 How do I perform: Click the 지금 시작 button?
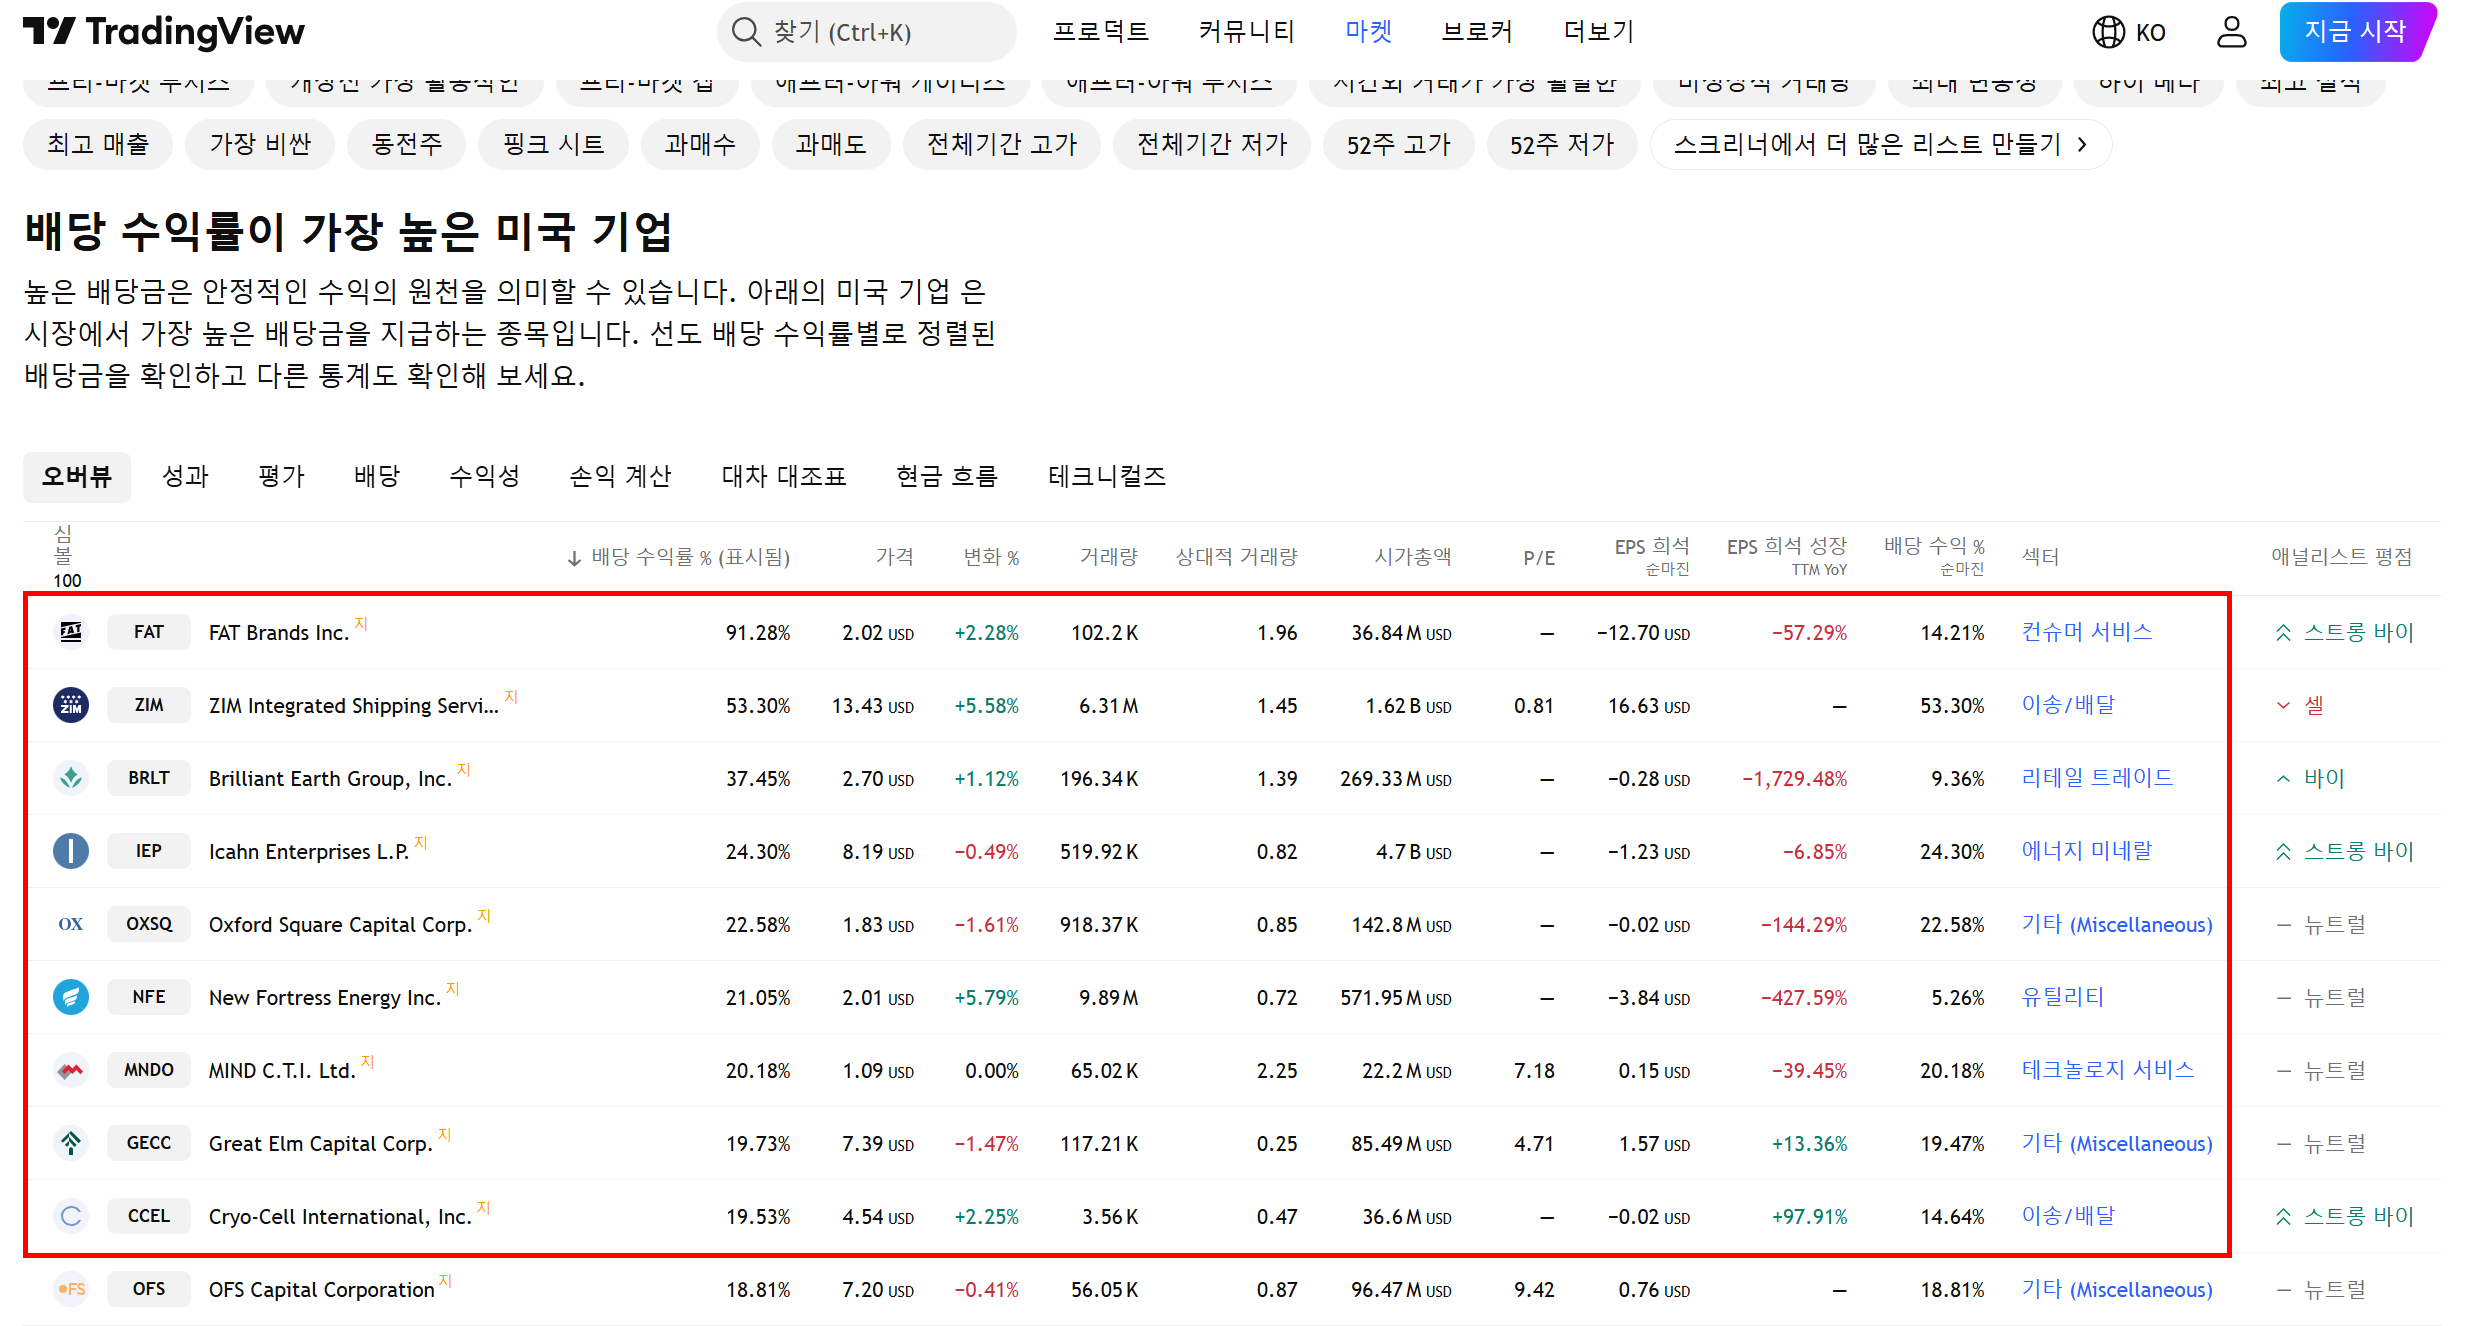coord(2355,32)
